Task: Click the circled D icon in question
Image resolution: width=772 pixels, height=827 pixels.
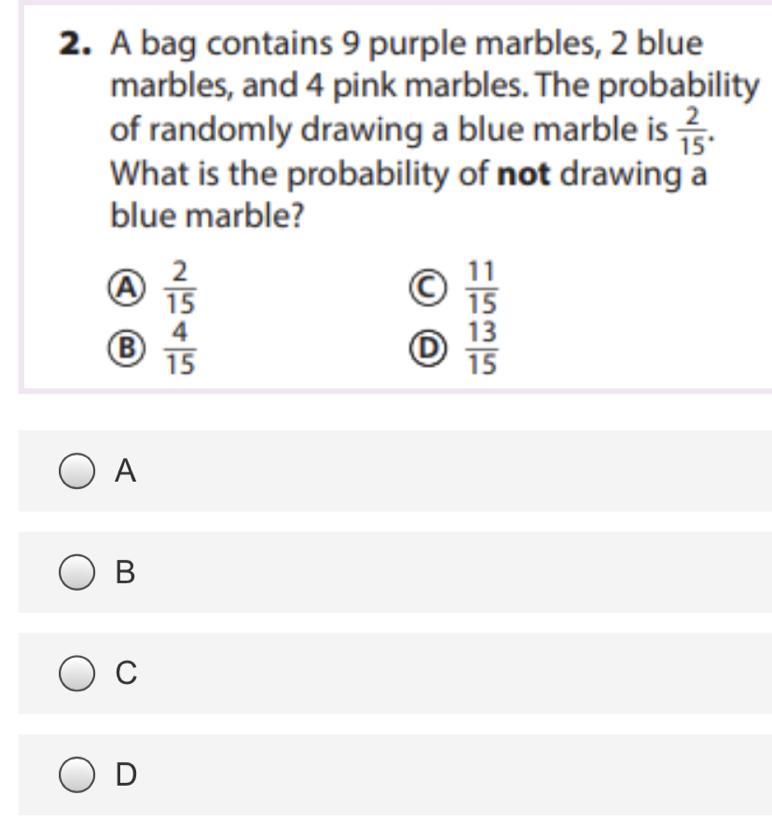Action: coord(428,348)
